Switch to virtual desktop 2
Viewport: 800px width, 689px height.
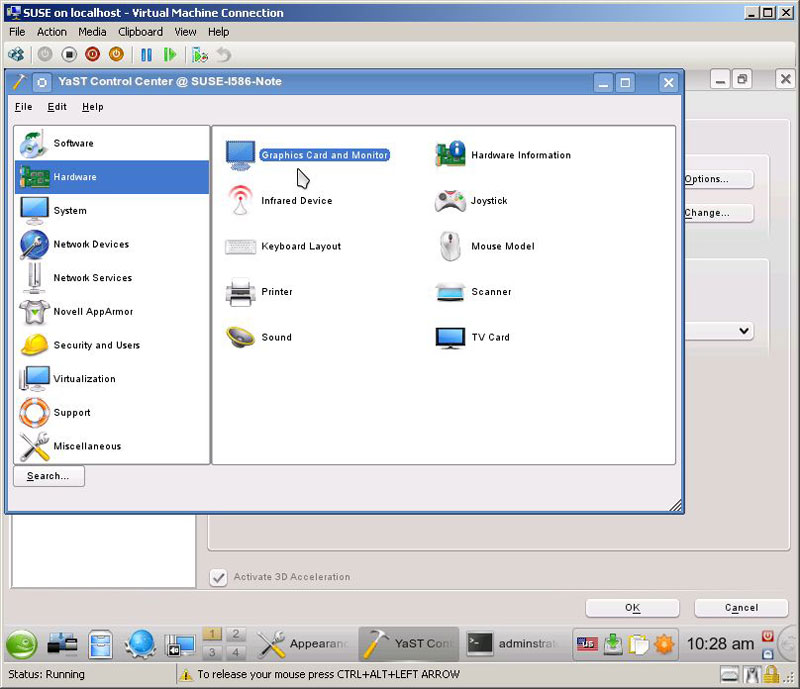pos(236,634)
